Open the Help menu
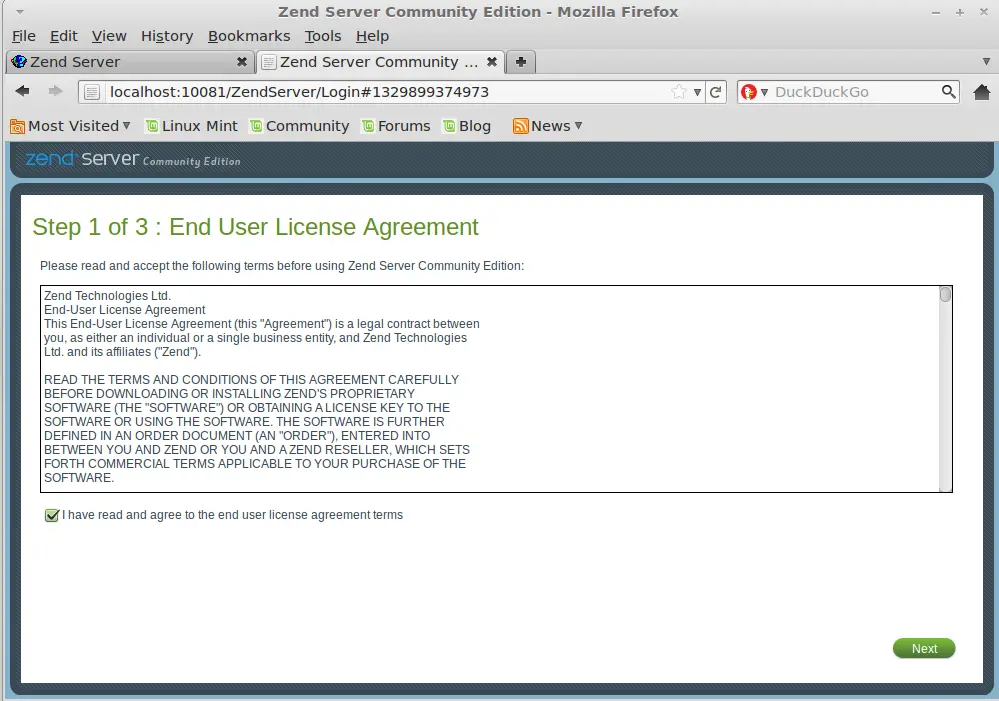 click(x=372, y=36)
